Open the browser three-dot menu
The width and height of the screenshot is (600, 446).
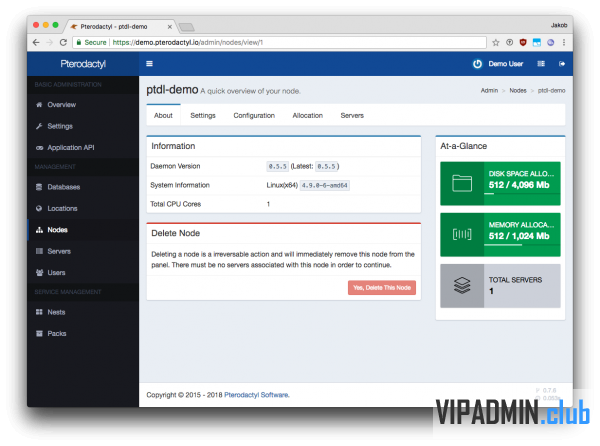tap(564, 42)
